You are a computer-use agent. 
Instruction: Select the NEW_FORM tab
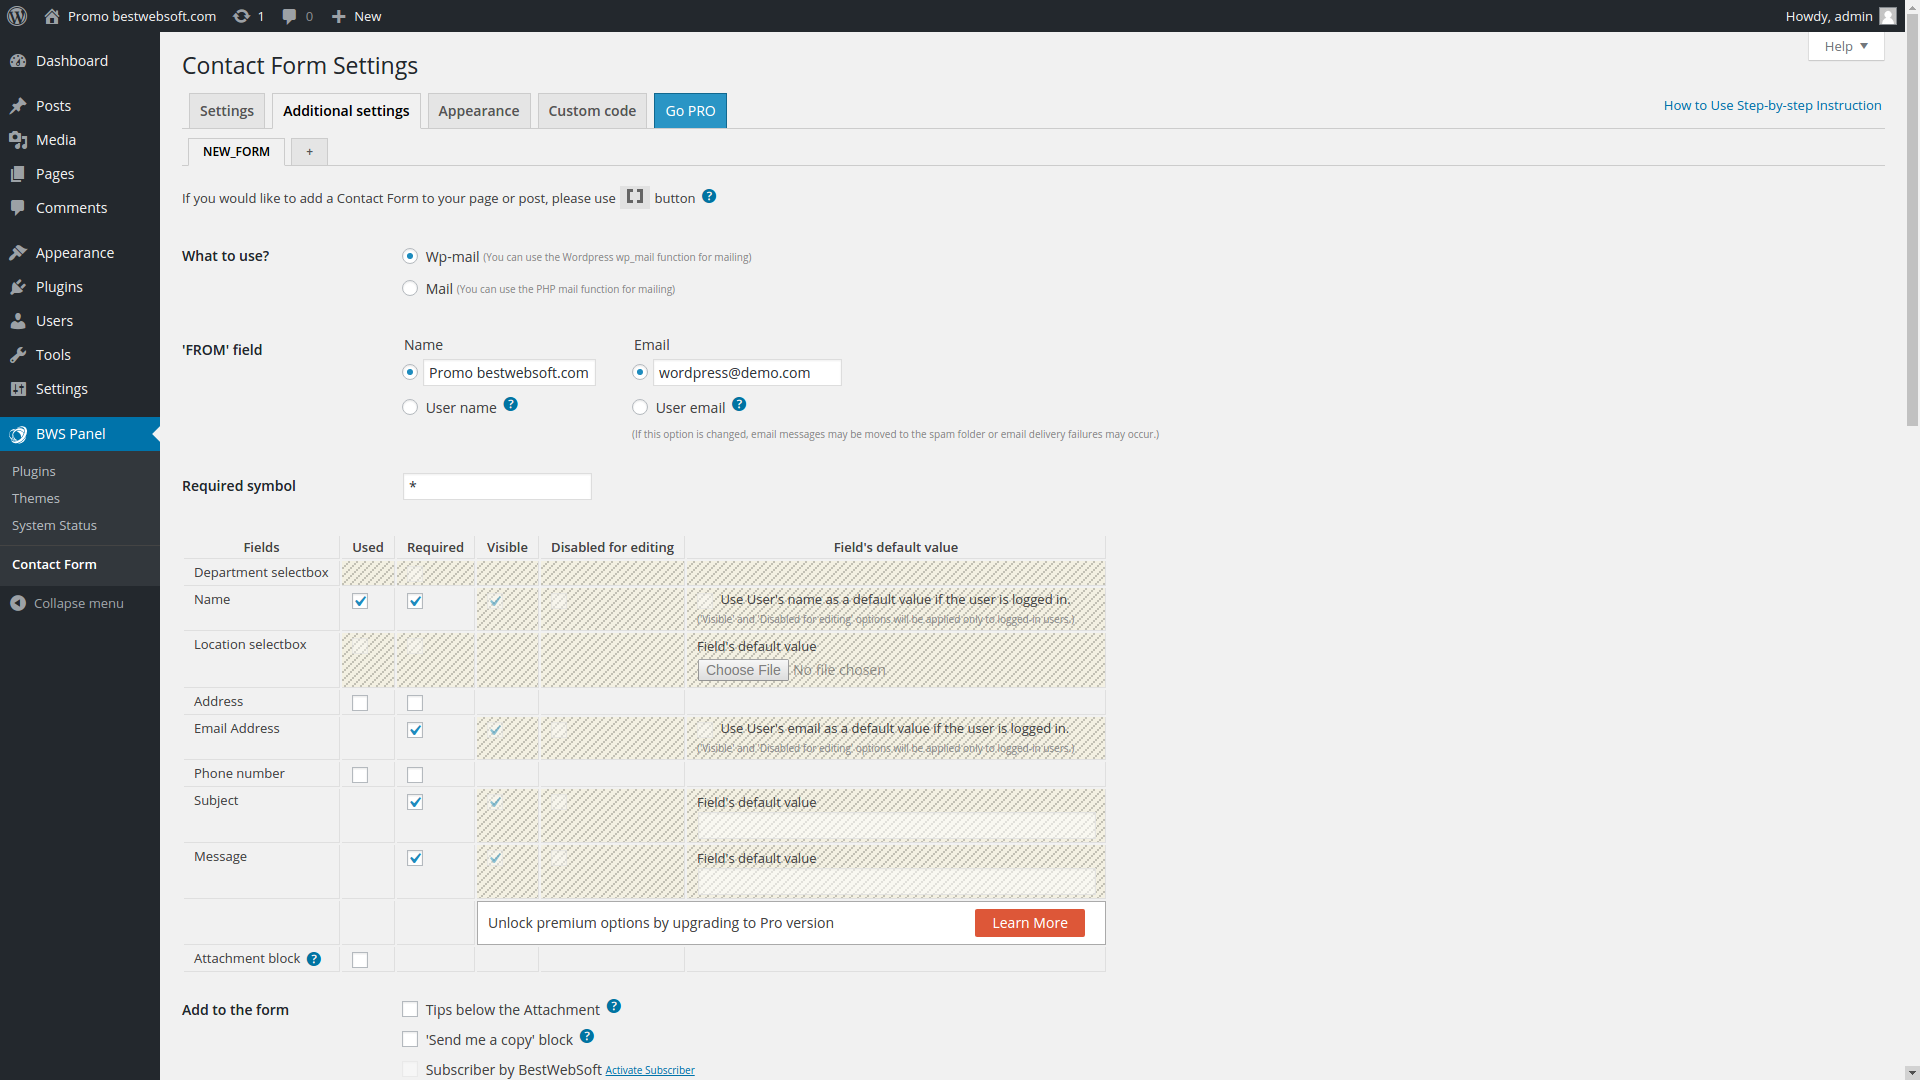pos(236,152)
